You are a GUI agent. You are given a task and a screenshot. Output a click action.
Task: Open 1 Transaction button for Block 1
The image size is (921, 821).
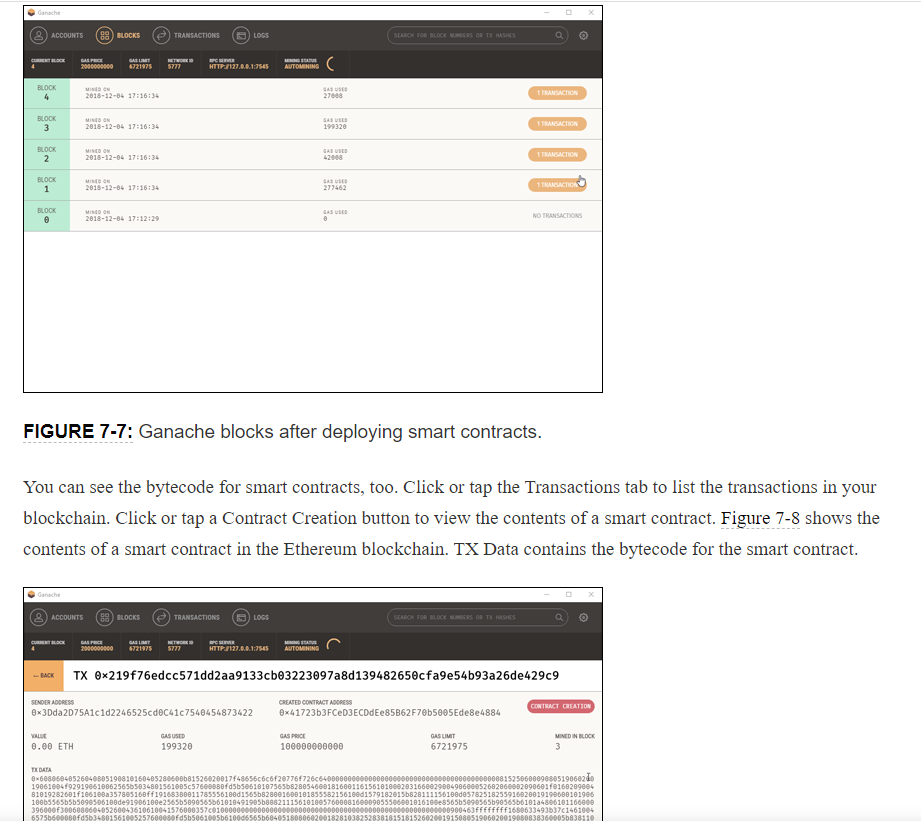coord(557,185)
